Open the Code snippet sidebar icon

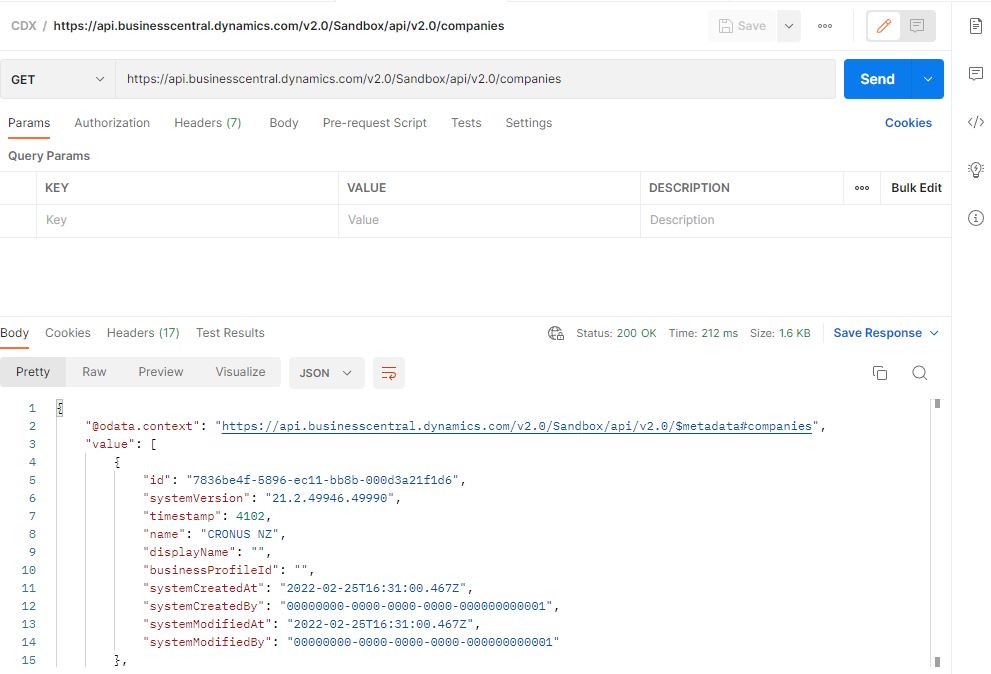[976, 122]
